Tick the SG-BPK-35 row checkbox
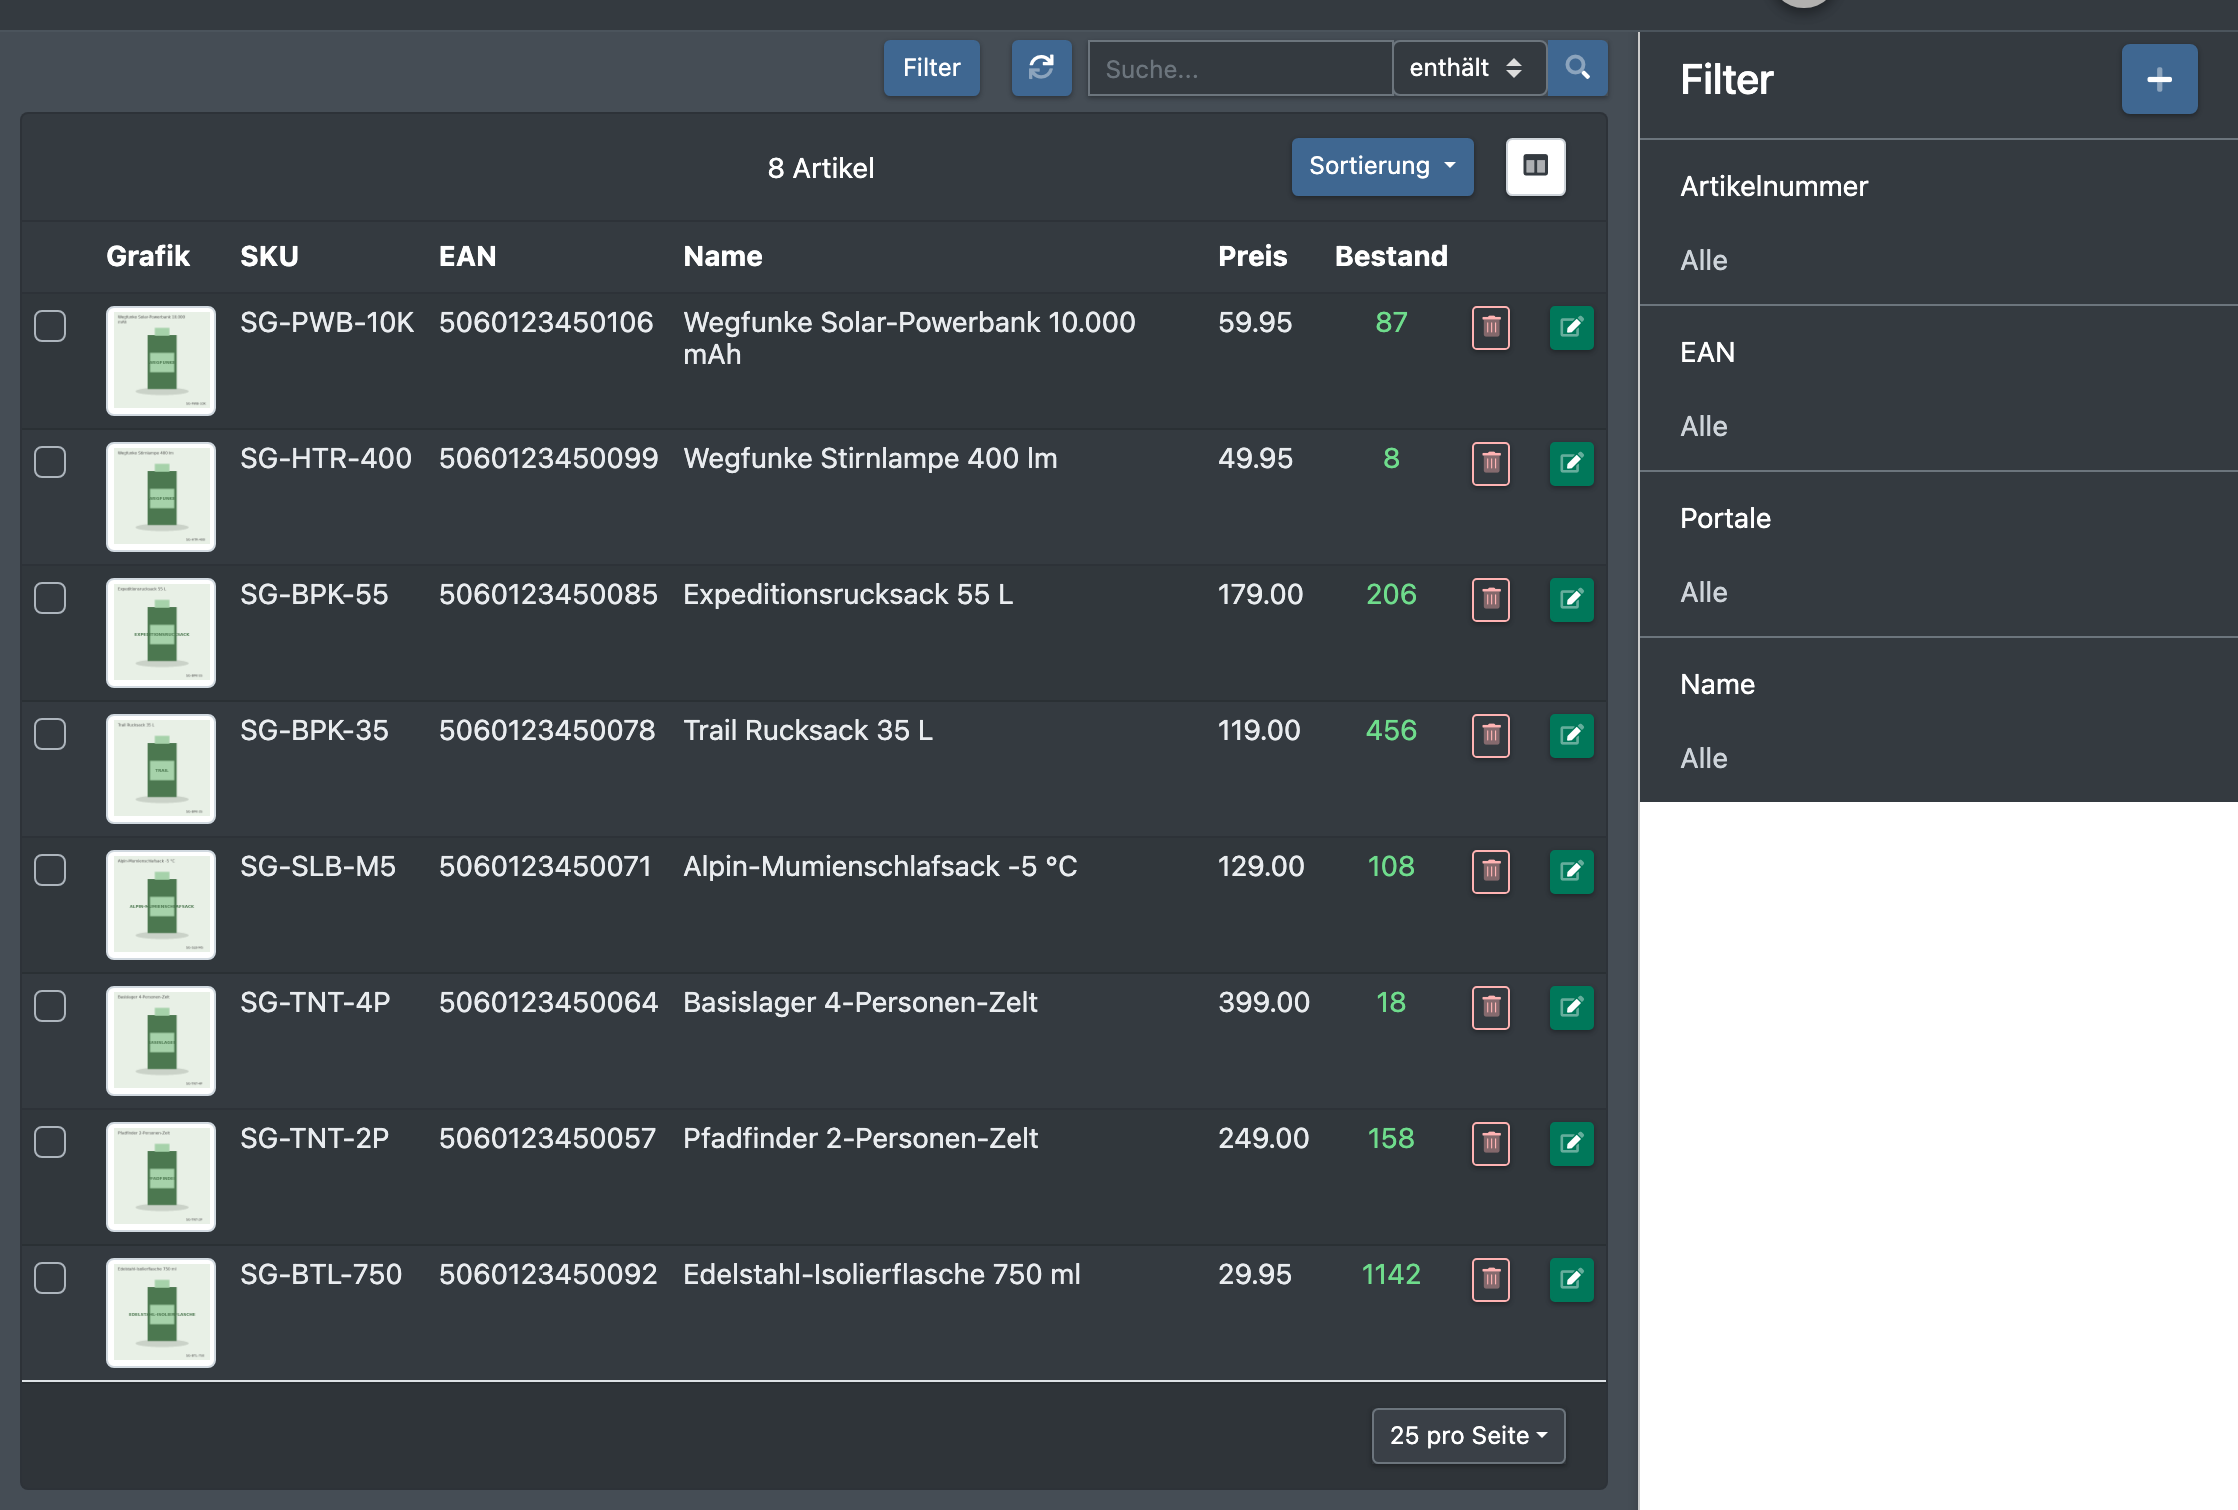This screenshot has width=2238, height=1510. [50, 734]
